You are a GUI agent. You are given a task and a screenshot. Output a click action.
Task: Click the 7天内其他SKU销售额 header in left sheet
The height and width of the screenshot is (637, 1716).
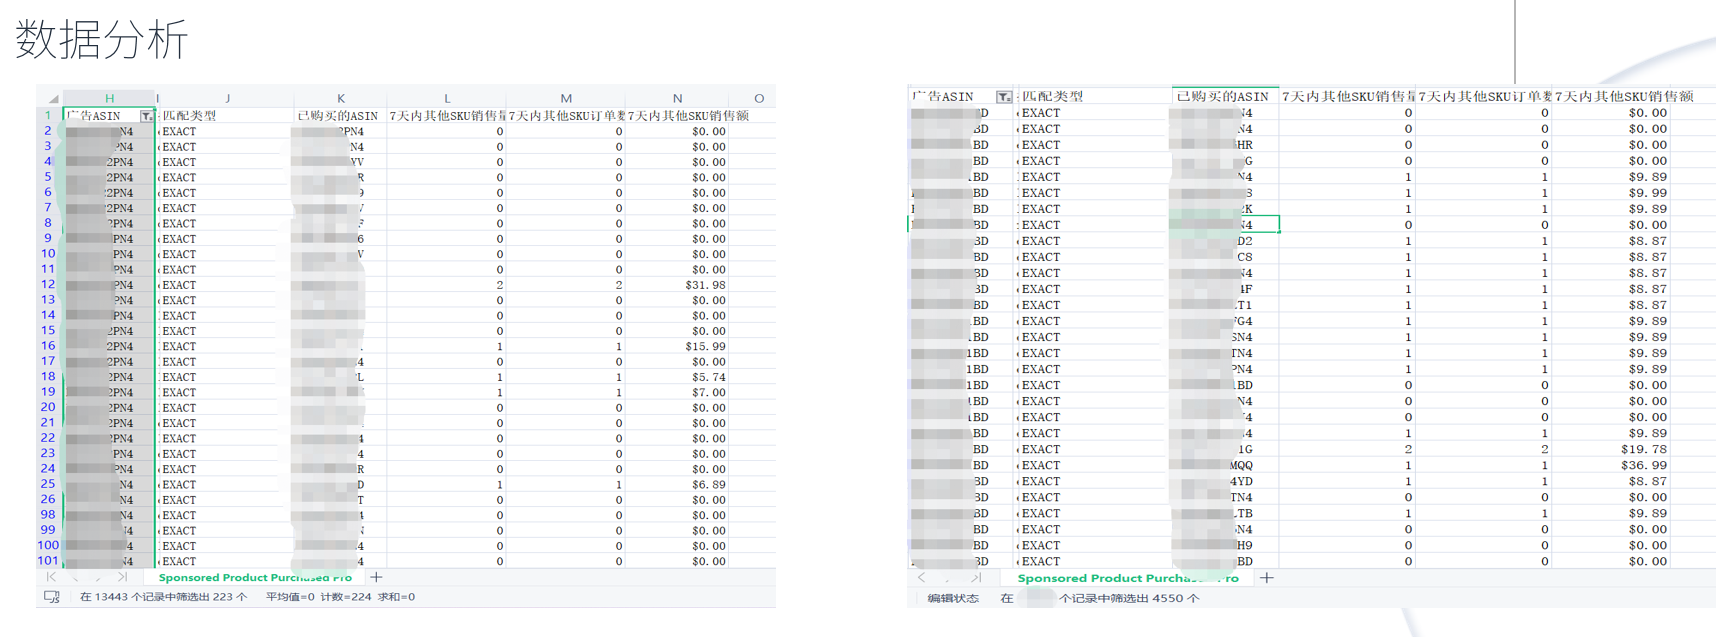(x=688, y=116)
